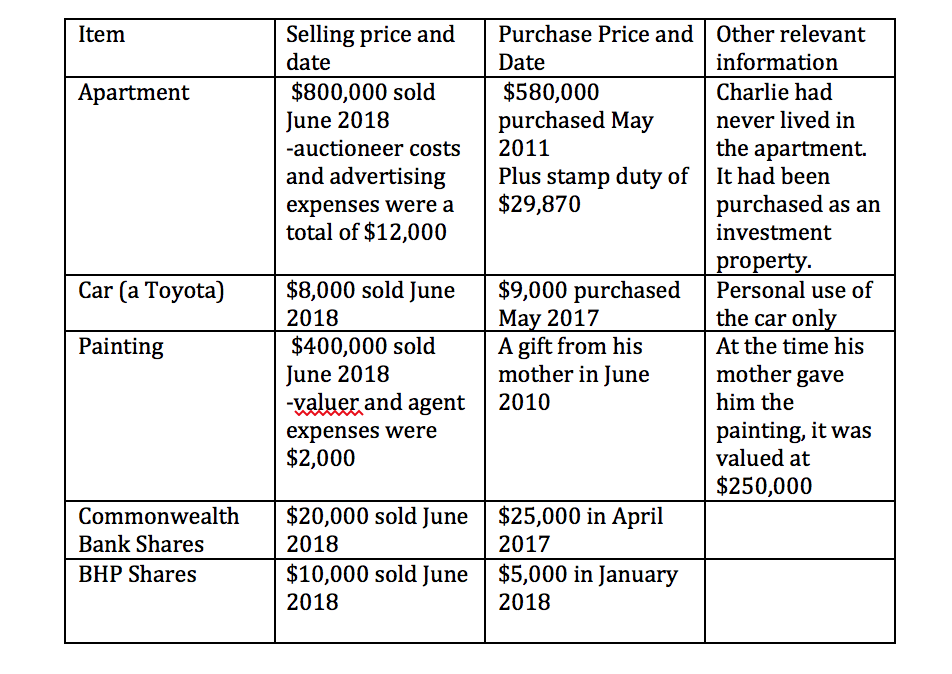The width and height of the screenshot is (952, 674).
Task: Click the "Item" column header cell
Action: click(102, 35)
